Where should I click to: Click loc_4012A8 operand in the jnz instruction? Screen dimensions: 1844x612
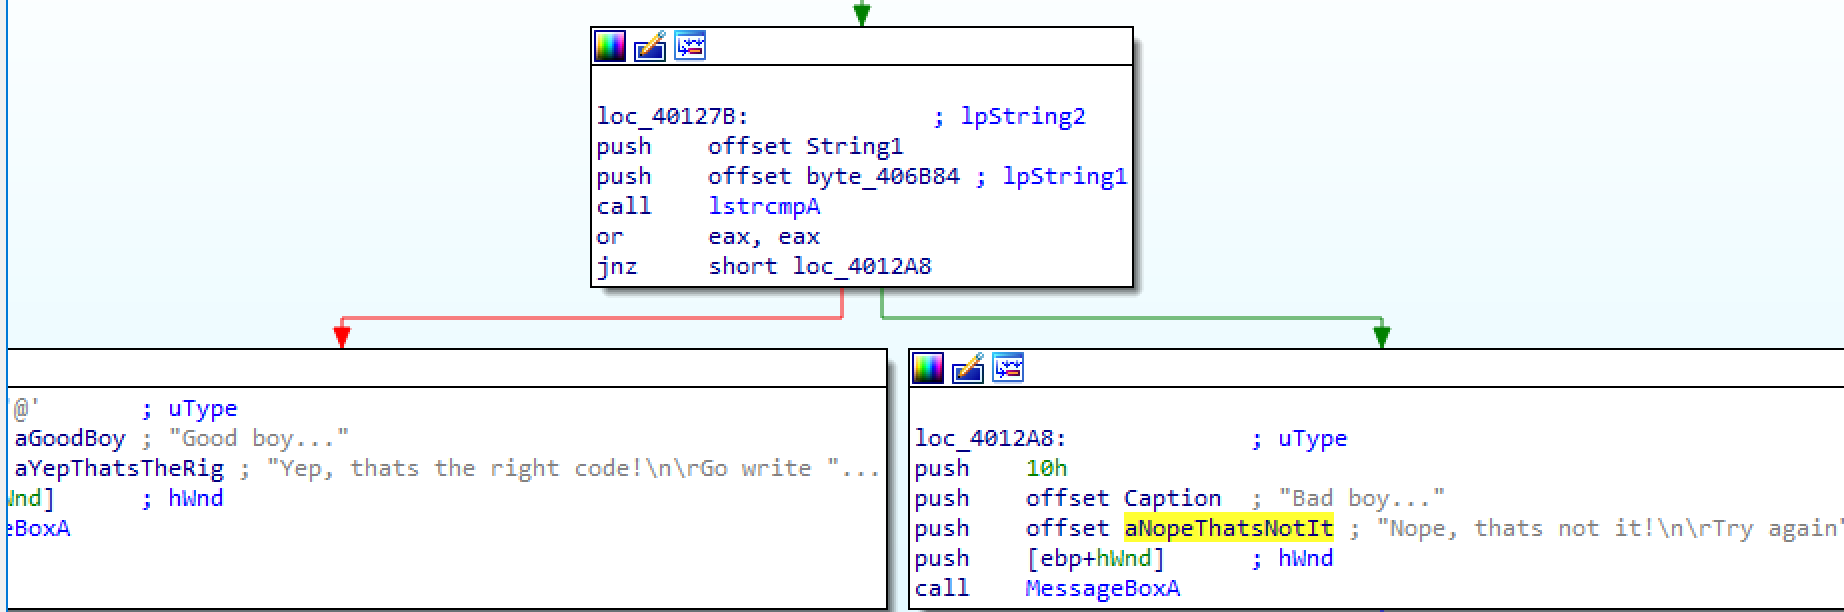click(861, 267)
